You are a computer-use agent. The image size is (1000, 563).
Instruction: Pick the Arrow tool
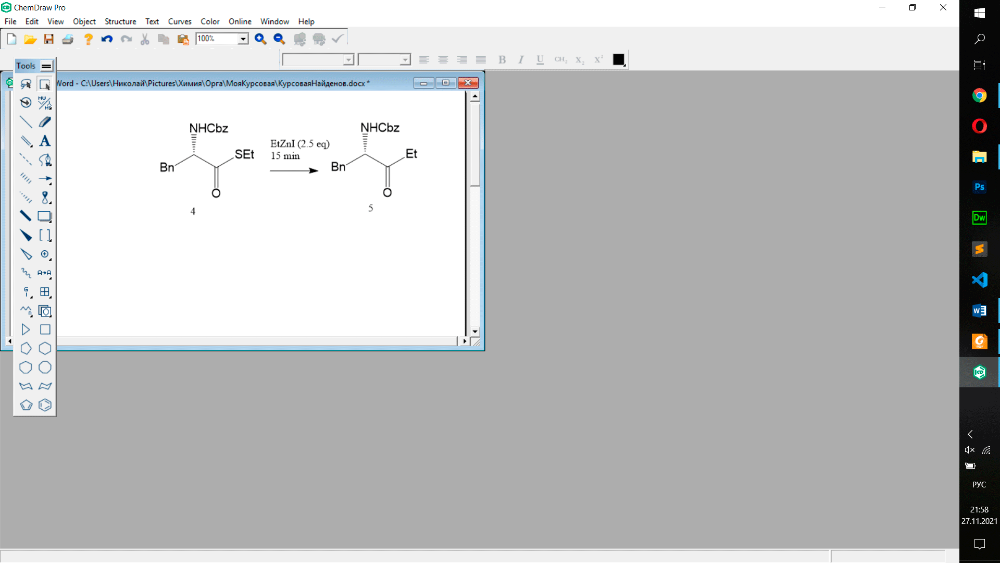[45, 179]
